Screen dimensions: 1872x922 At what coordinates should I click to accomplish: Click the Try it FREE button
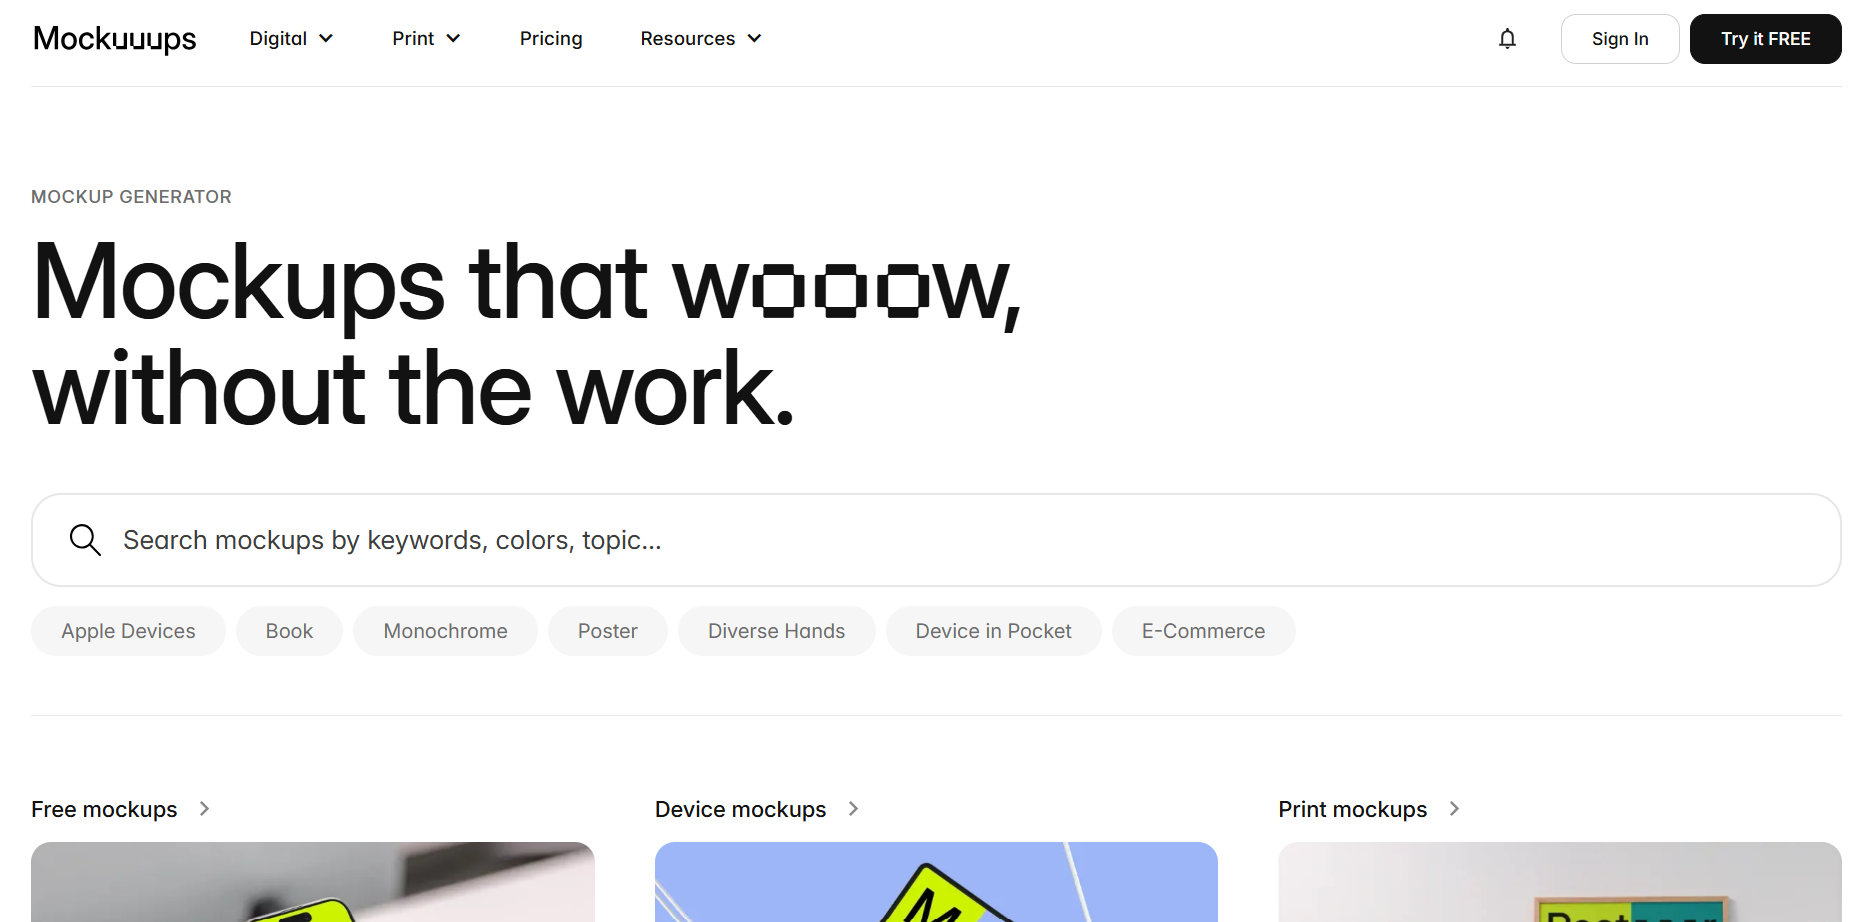click(x=1765, y=38)
